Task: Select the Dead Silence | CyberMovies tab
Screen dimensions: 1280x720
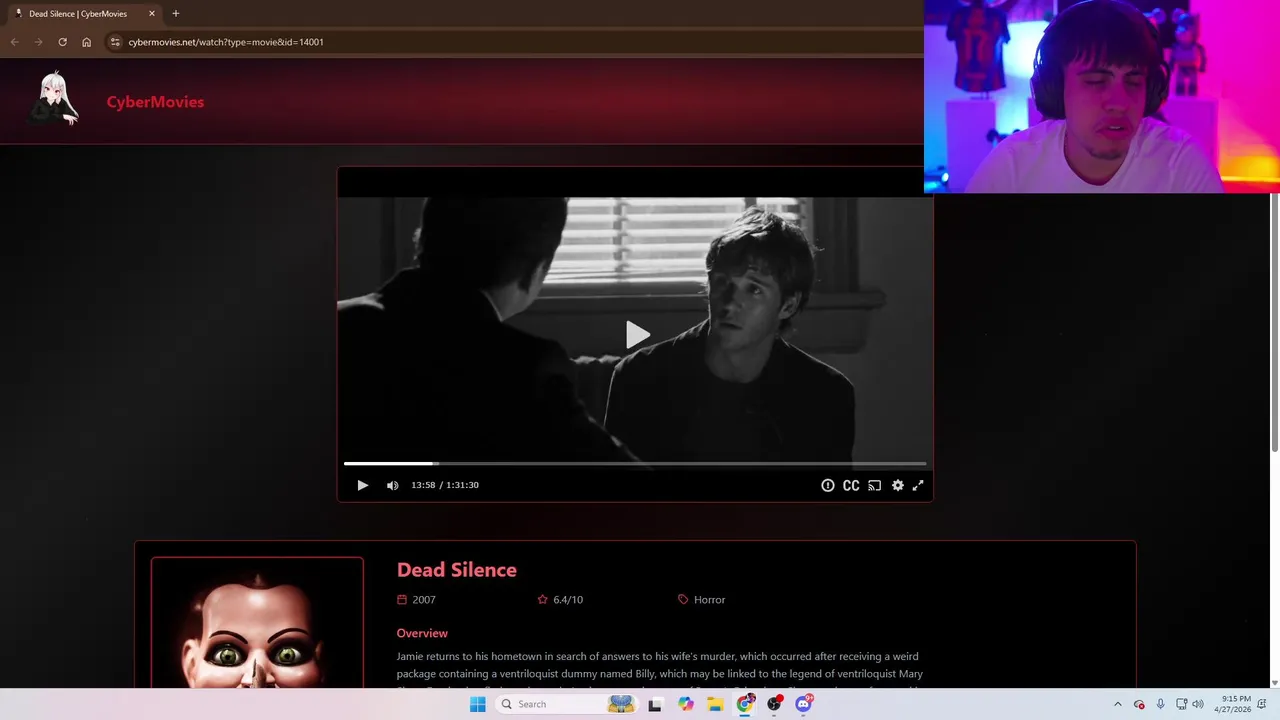Action: click(84, 14)
